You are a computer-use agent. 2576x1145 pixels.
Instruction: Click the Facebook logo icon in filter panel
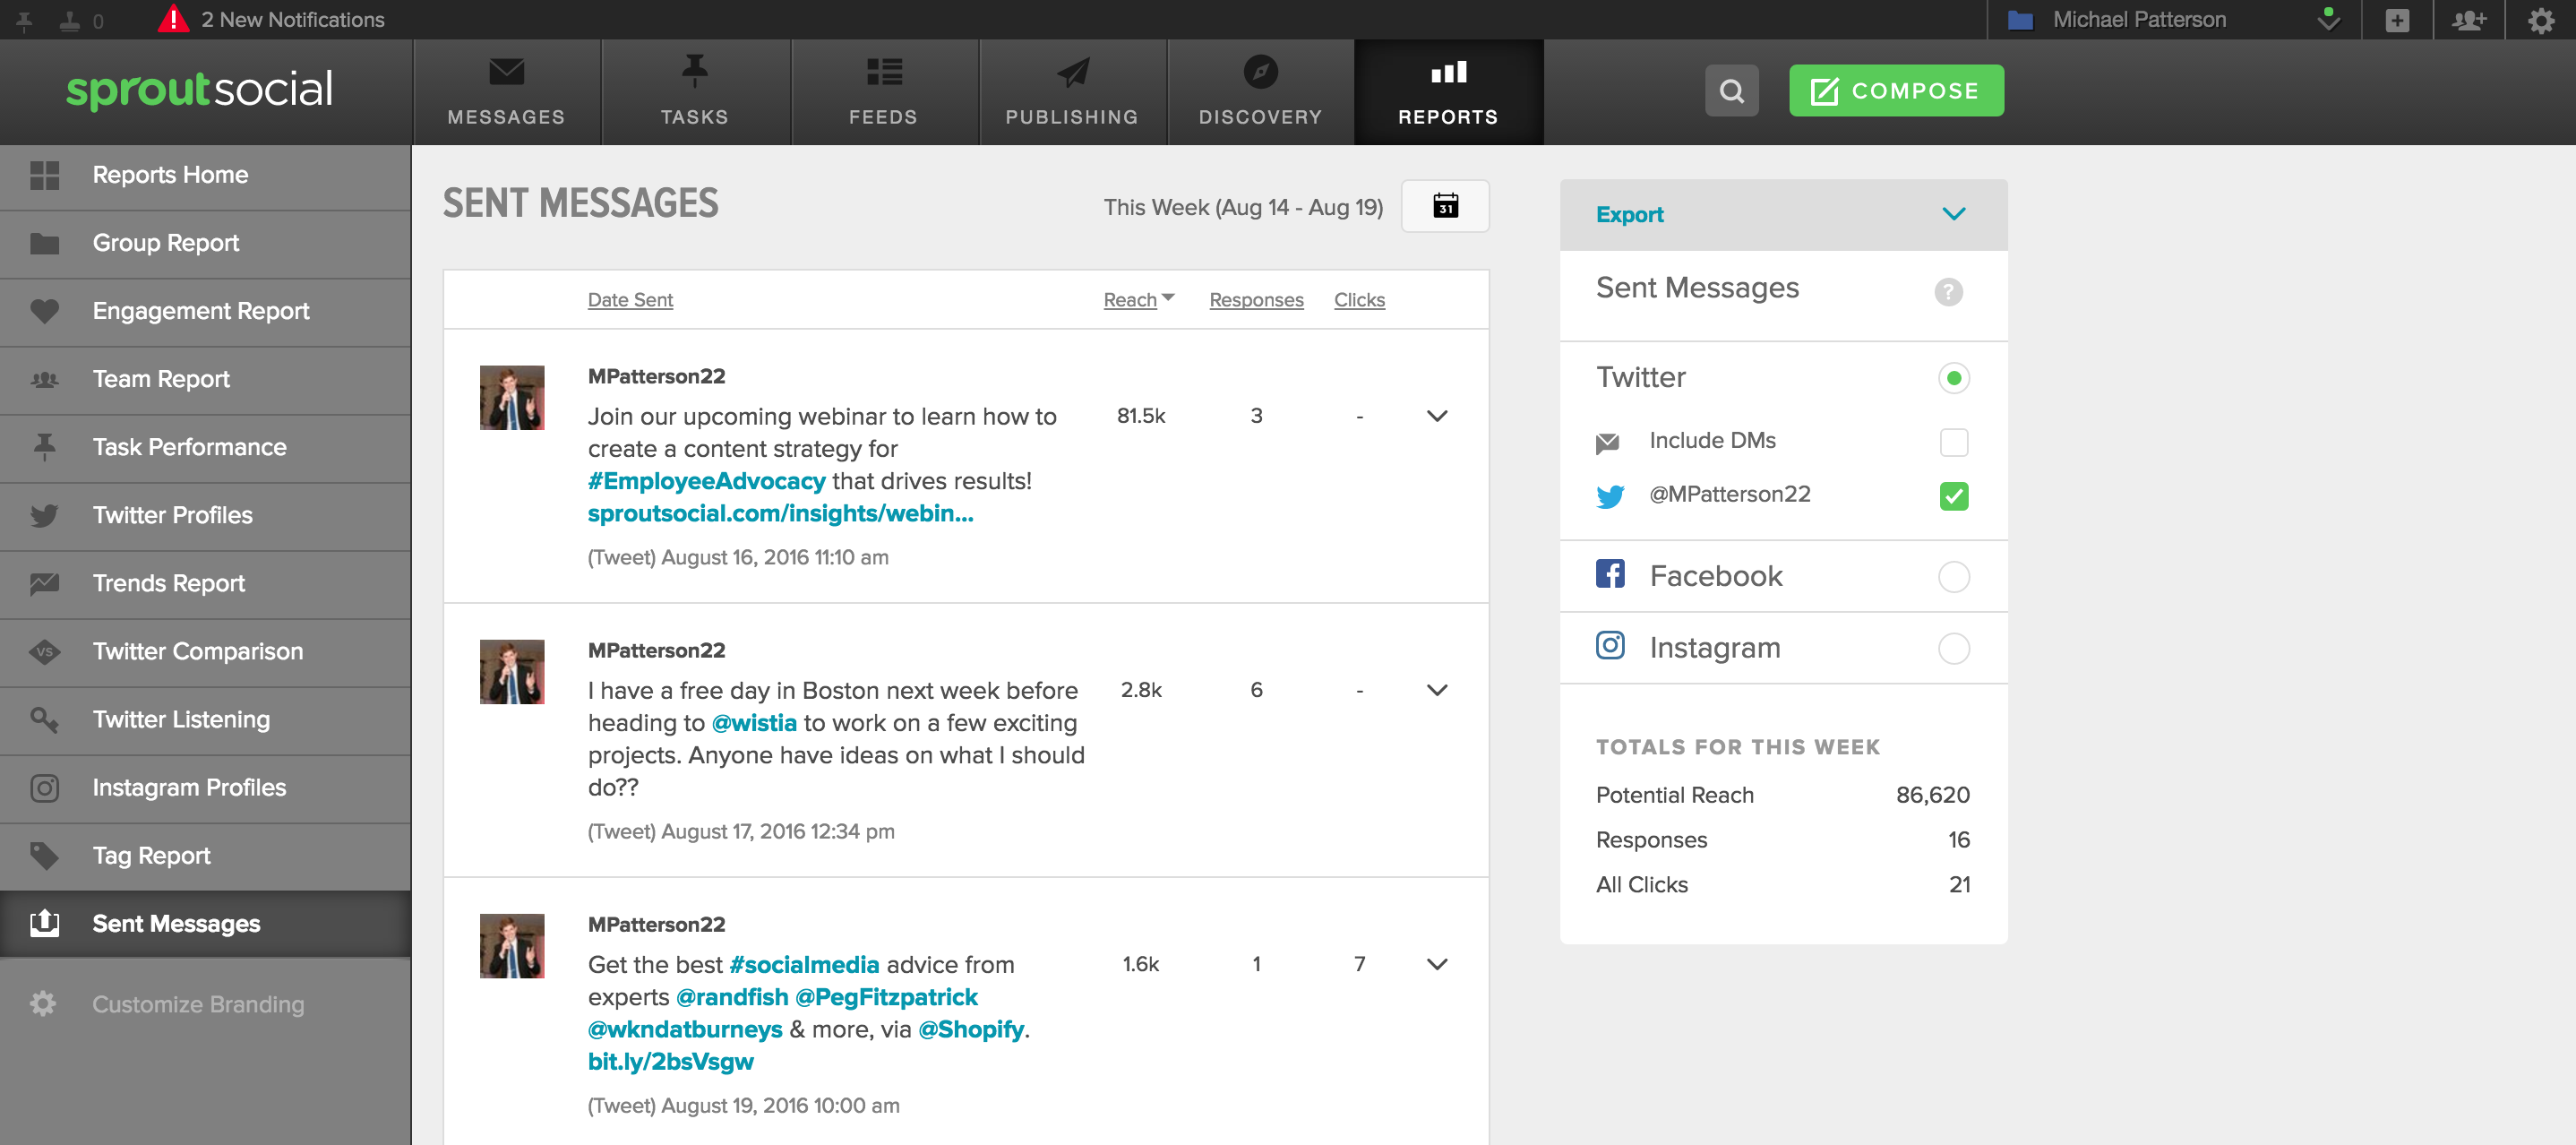(1610, 573)
